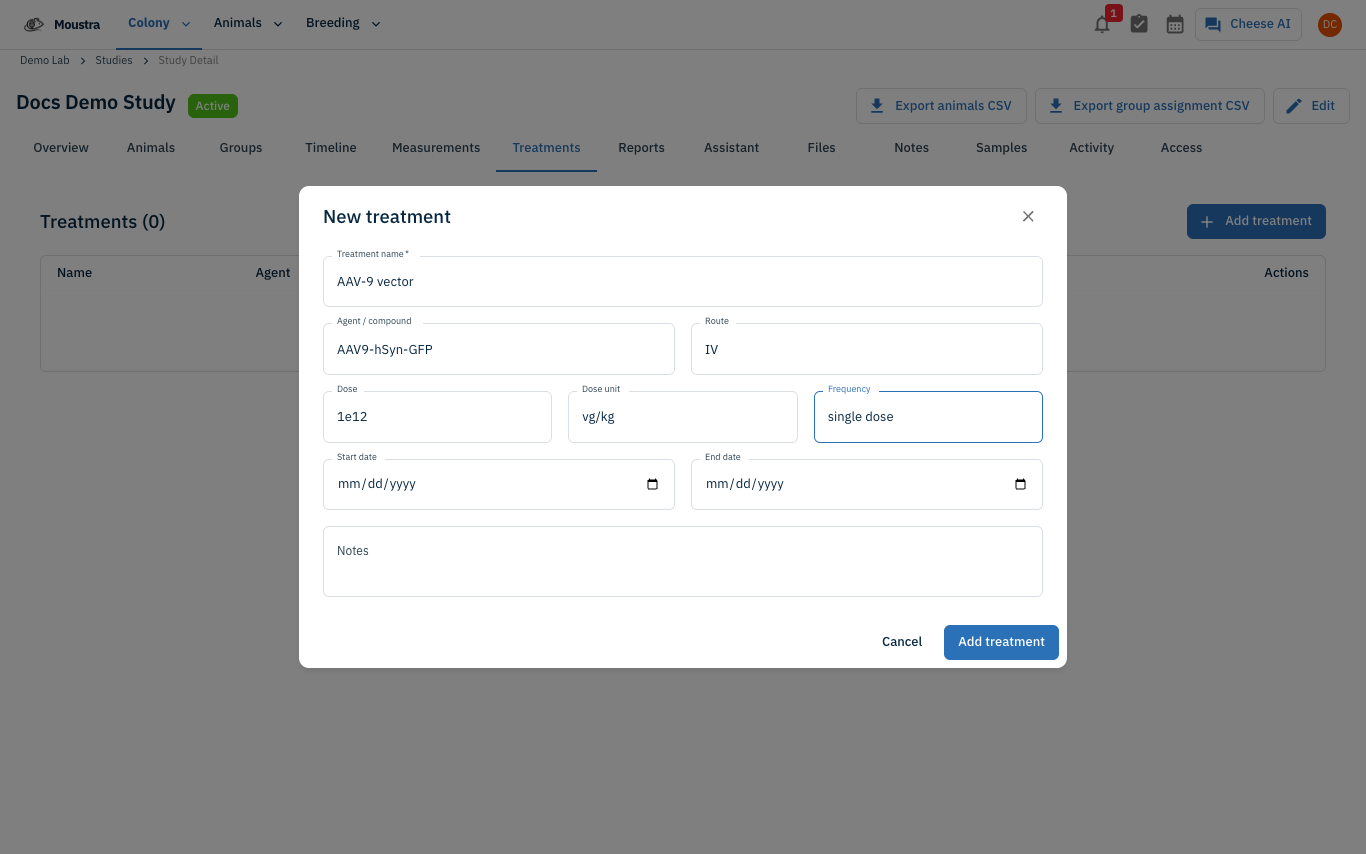Click the Frequency input field

[x=928, y=417]
